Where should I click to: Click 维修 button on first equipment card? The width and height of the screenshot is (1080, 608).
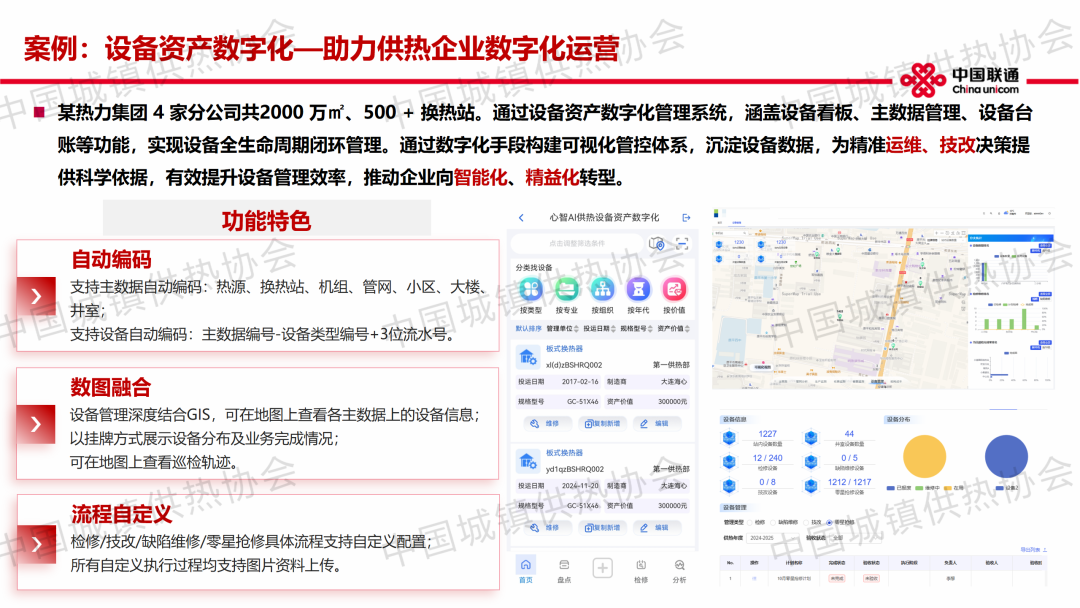pyautogui.click(x=545, y=423)
